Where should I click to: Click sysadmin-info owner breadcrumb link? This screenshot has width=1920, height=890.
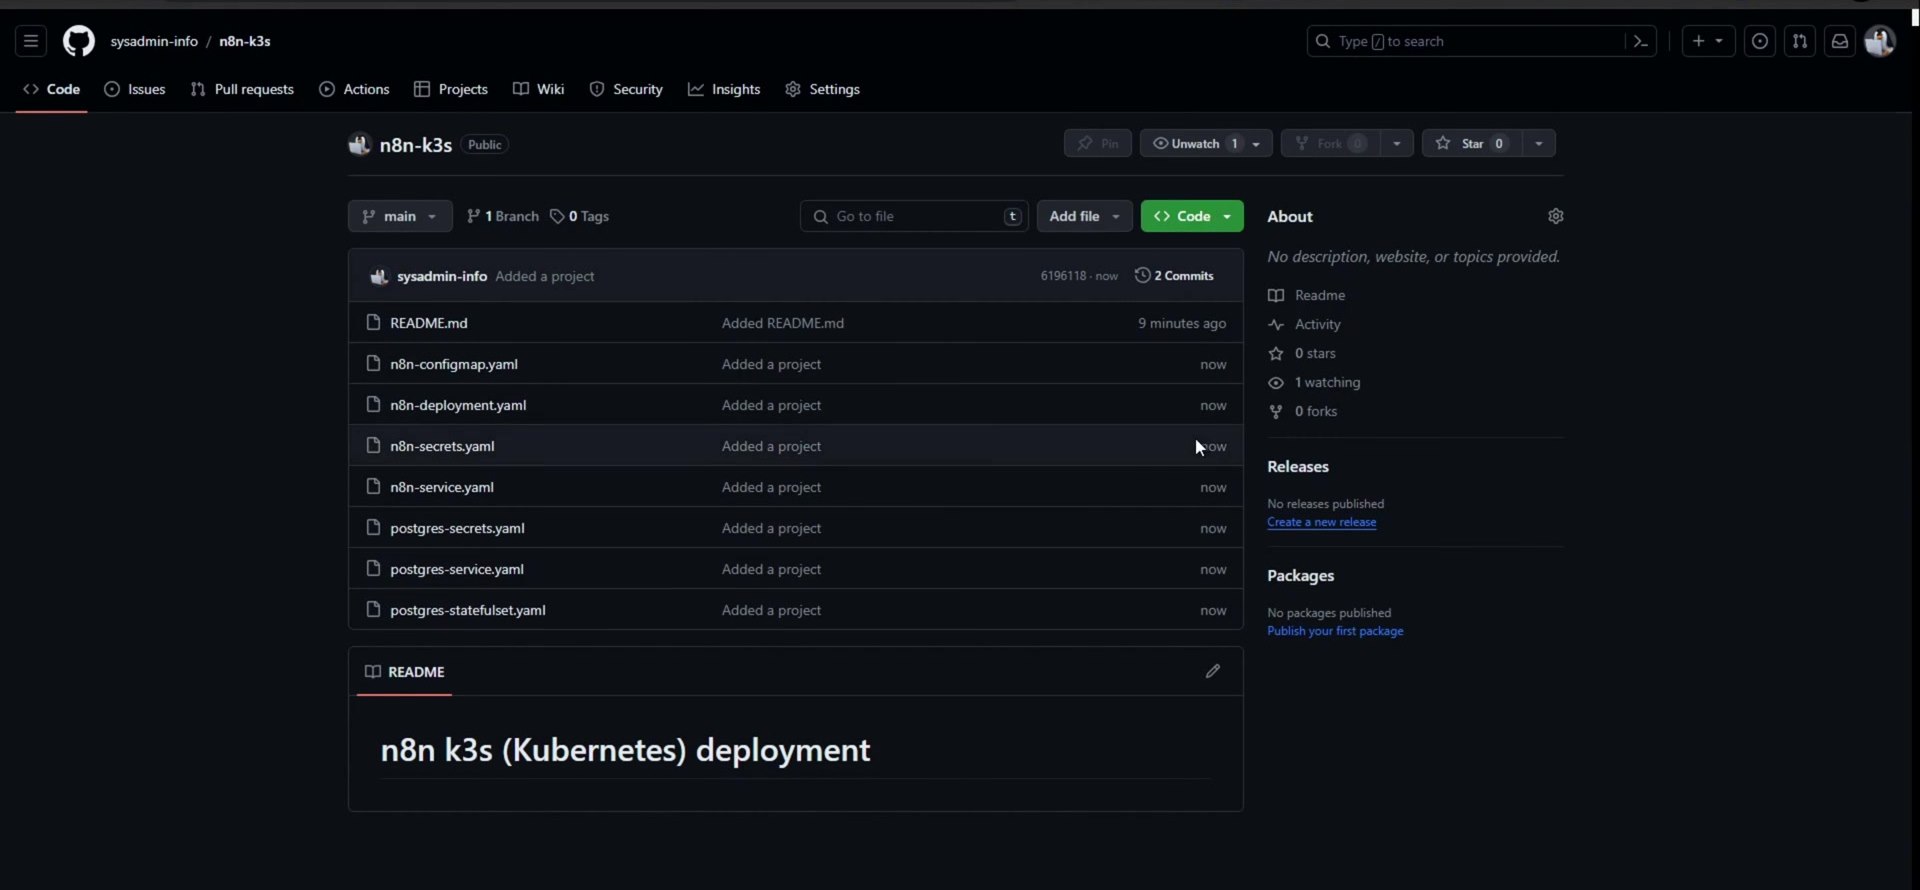click(x=154, y=41)
